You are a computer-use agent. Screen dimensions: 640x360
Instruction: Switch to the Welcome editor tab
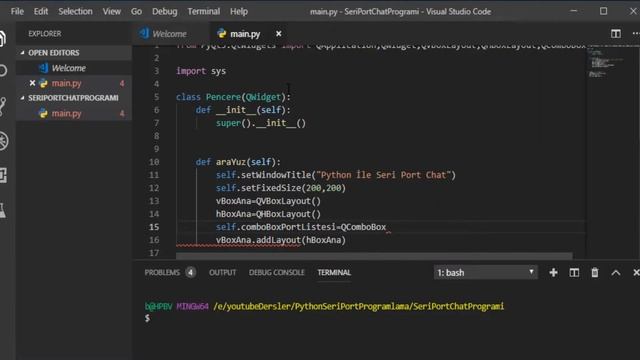coord(169,33)
